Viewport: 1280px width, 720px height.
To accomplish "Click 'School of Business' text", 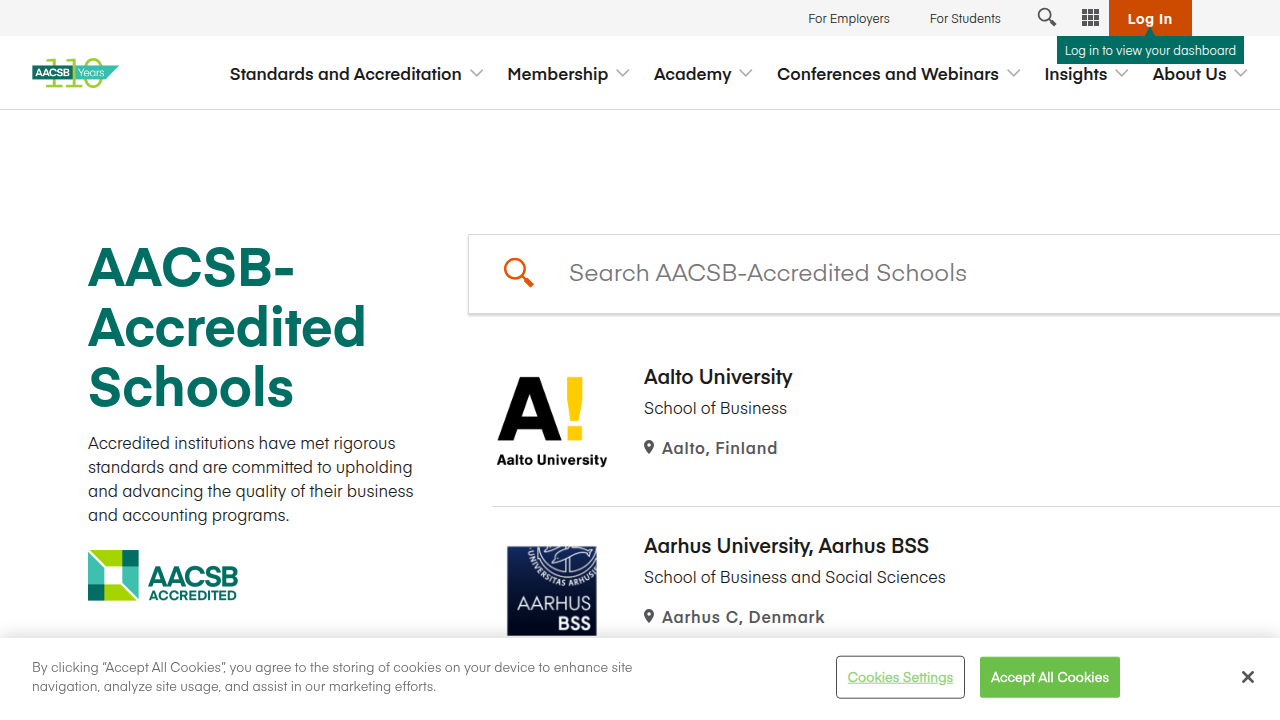I will click(715, 408).
